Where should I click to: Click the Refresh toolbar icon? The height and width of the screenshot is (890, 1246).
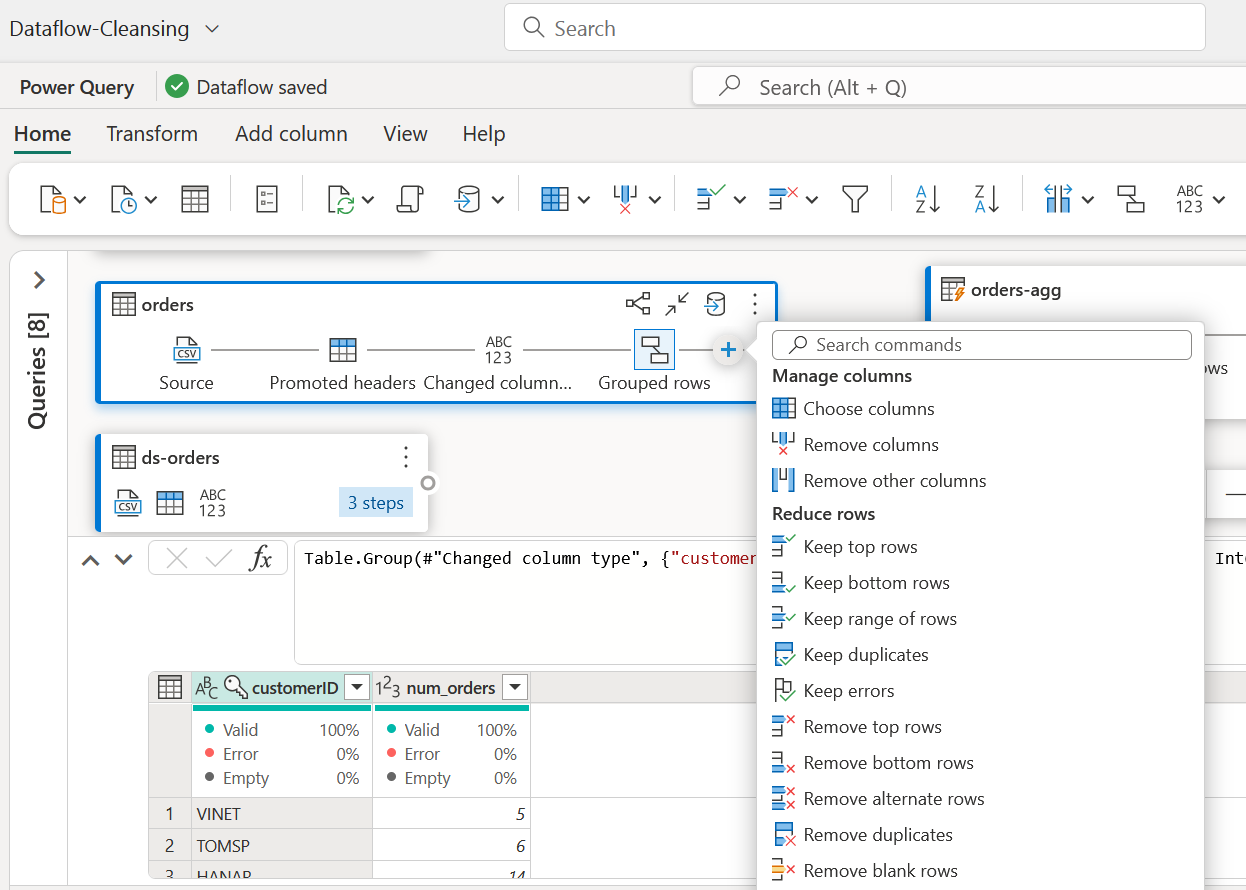point(341,199)
